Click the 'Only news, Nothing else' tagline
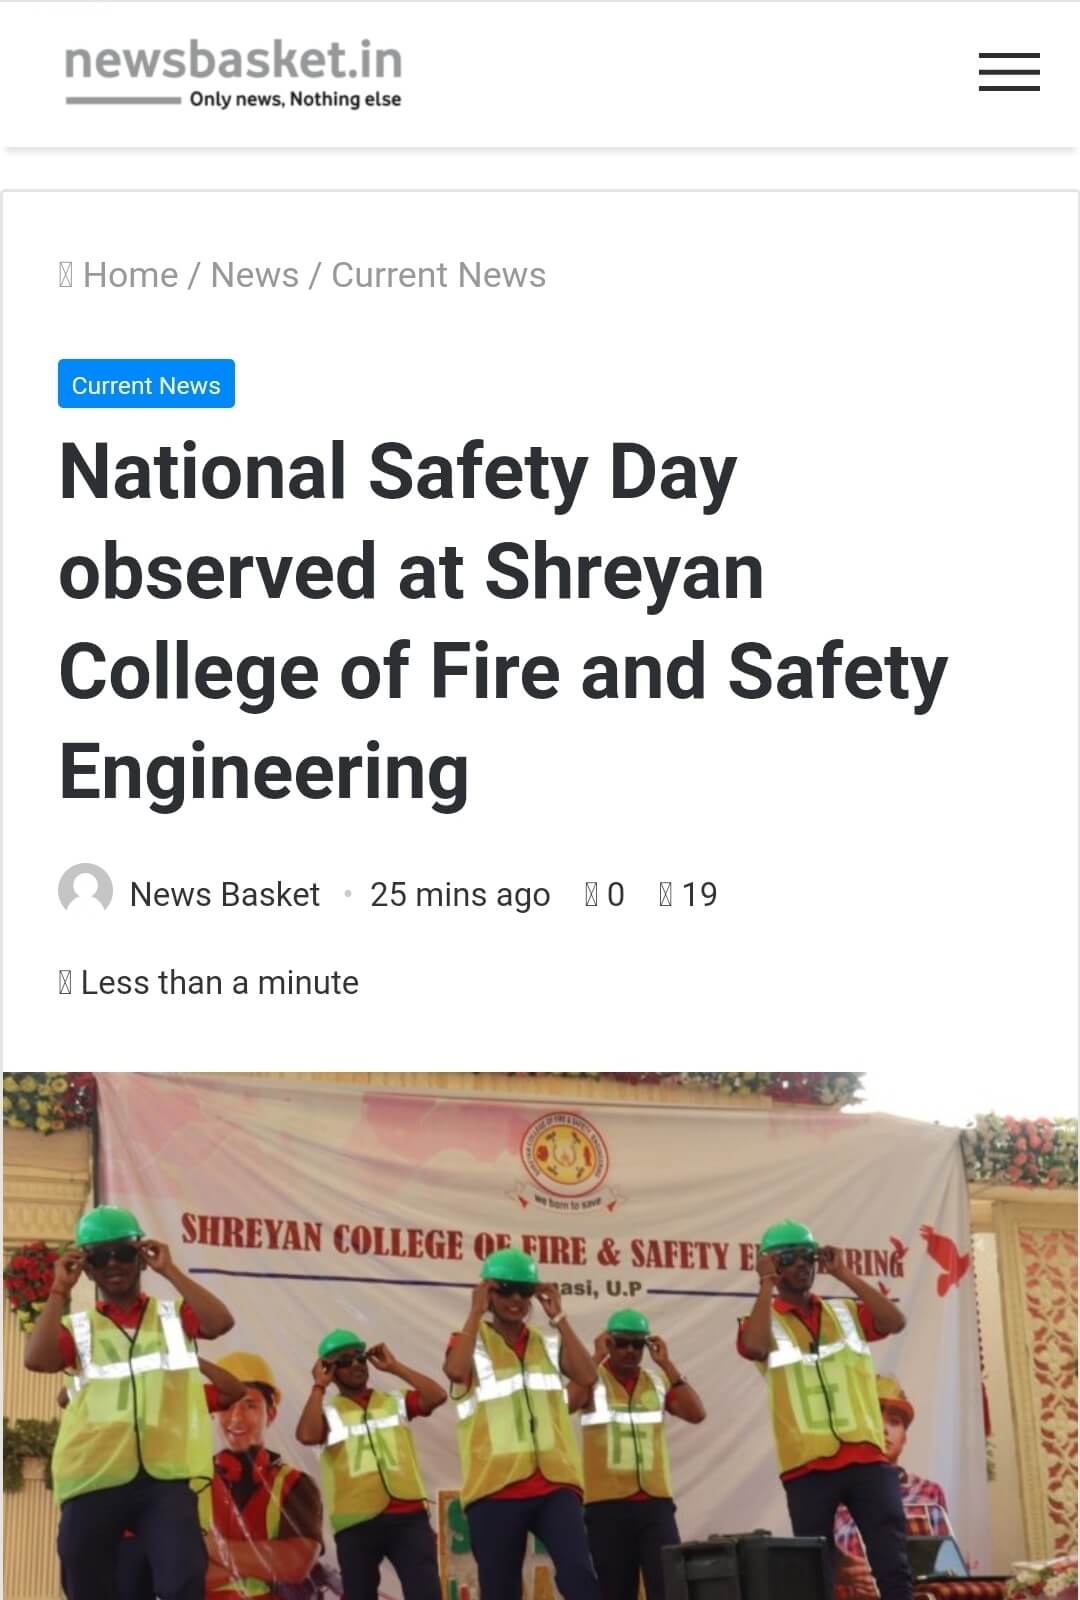 coord(295,99)
